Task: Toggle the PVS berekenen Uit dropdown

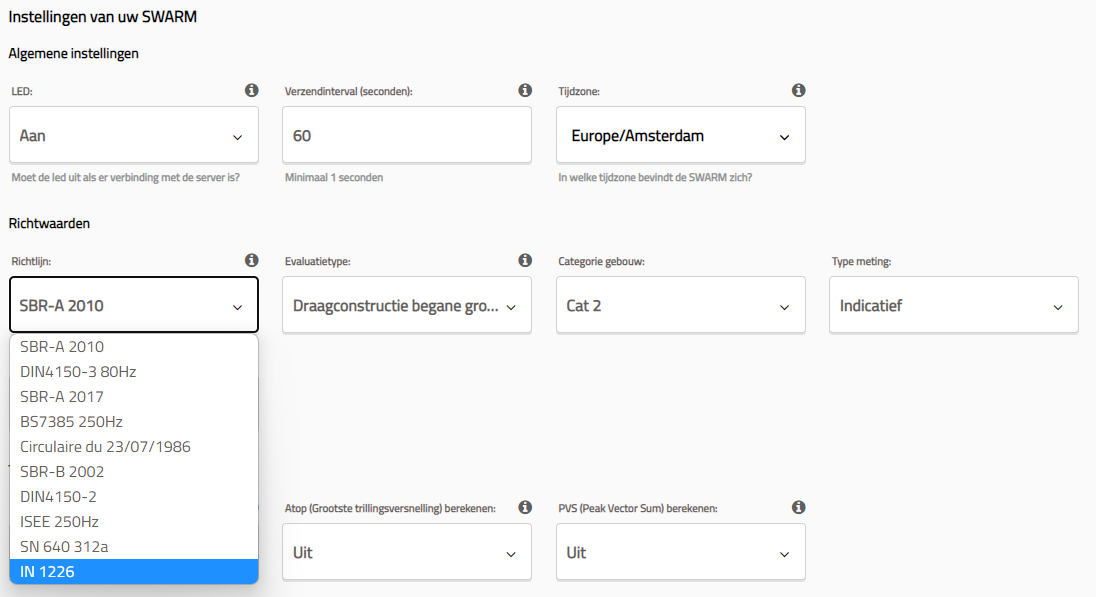Action: click(680, 552)
